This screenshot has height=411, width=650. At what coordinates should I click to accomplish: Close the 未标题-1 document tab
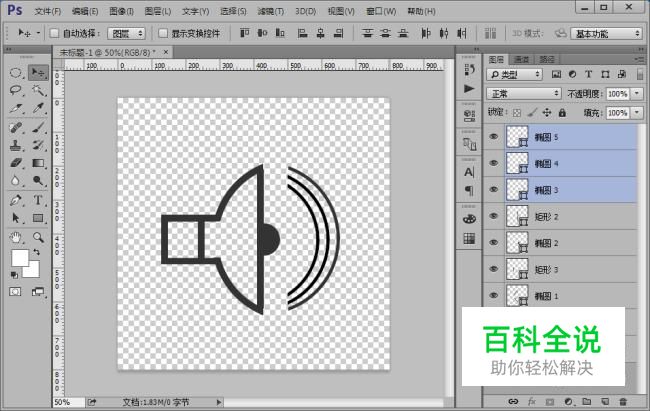pyautogui.click(x=166, y=52)
